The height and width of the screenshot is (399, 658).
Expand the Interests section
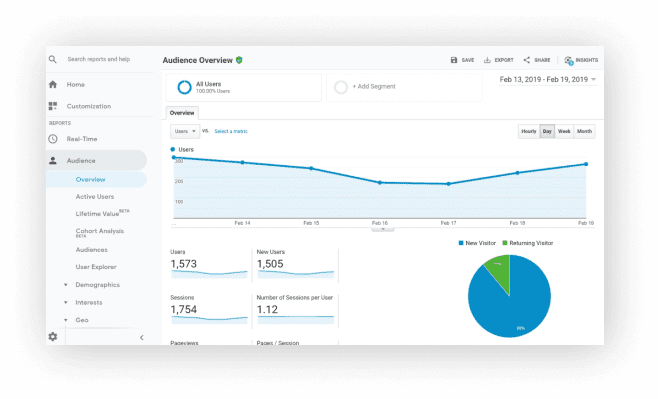[65, 303]
